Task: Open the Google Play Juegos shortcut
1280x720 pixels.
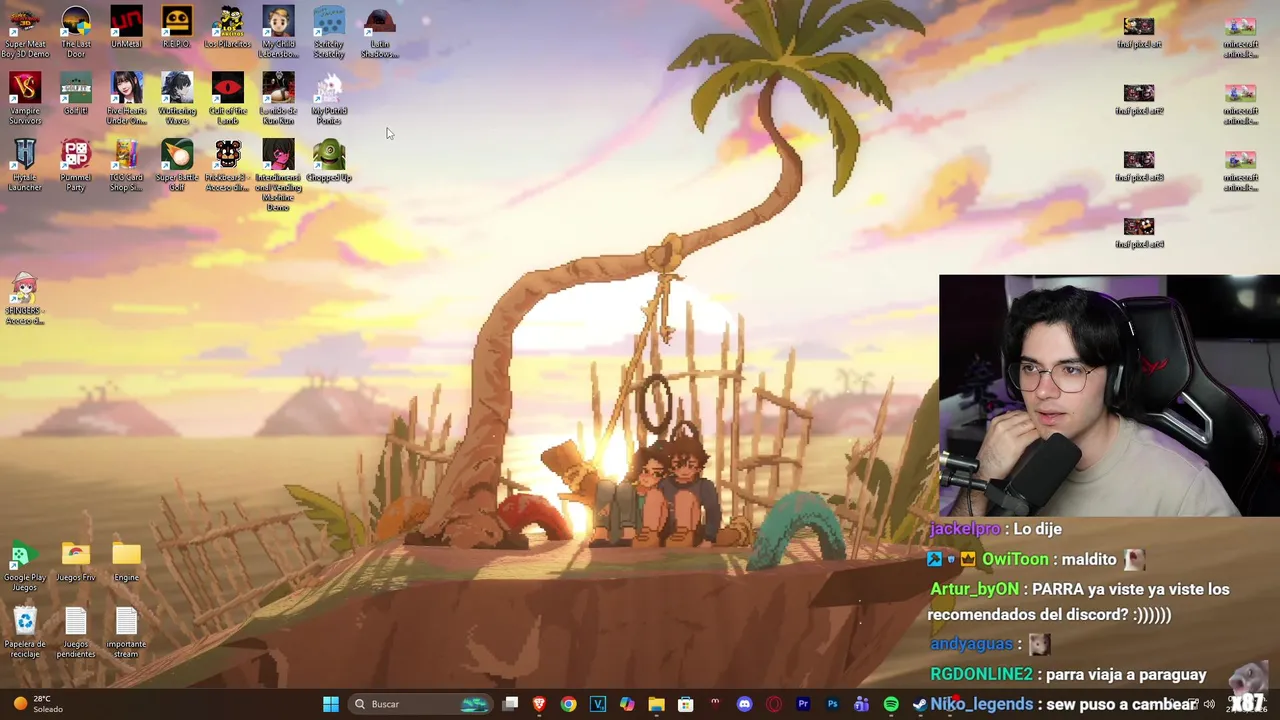Action: click(x=25, y=567)
